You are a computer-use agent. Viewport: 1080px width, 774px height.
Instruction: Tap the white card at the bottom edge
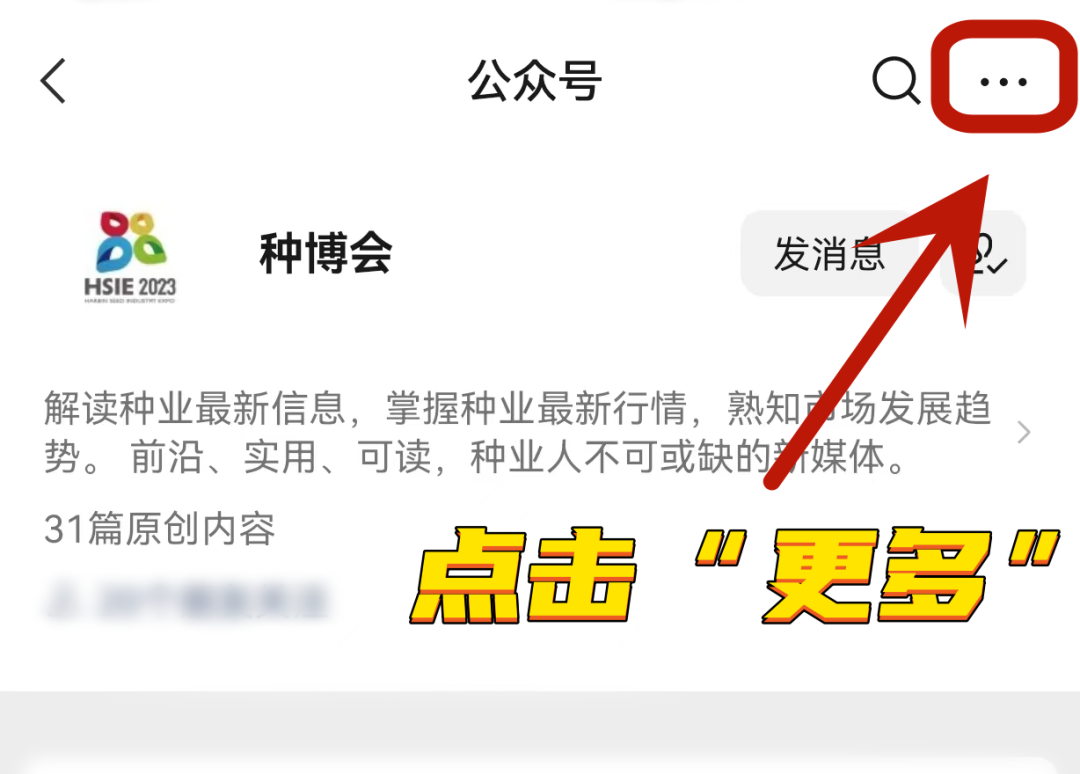click(x=540, y=766)
